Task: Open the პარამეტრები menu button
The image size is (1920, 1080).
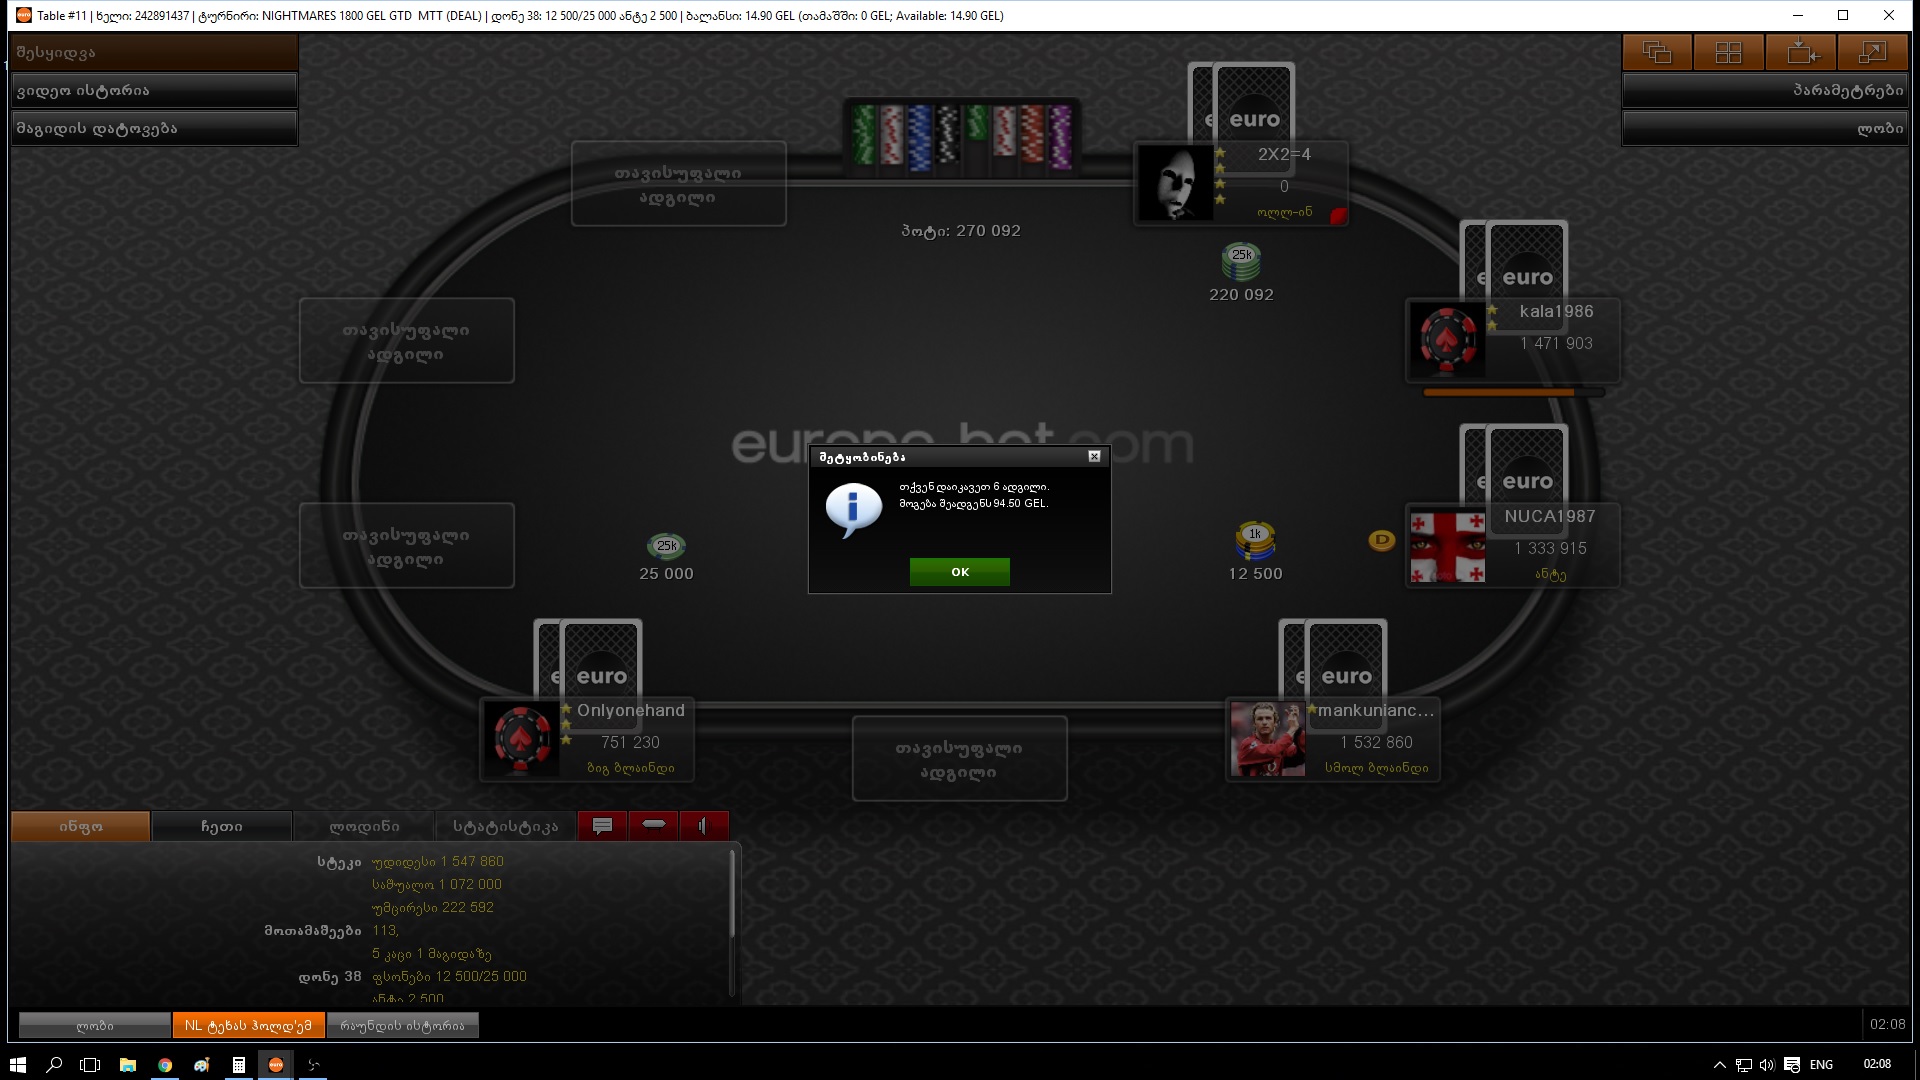Action: (x=1764, y=91)
